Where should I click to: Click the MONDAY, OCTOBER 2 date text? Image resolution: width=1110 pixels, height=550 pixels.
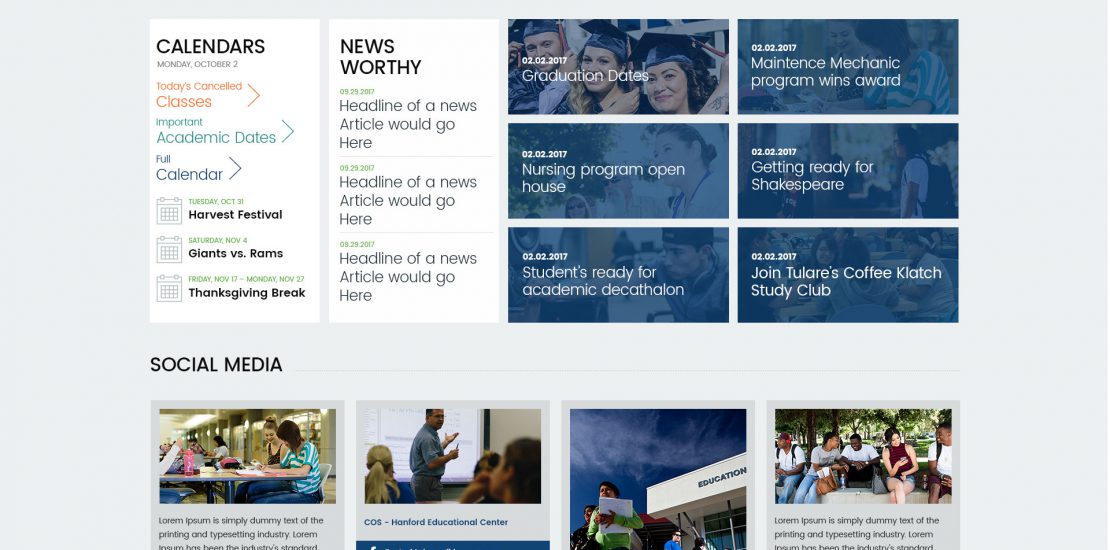(x=198, y=64)
